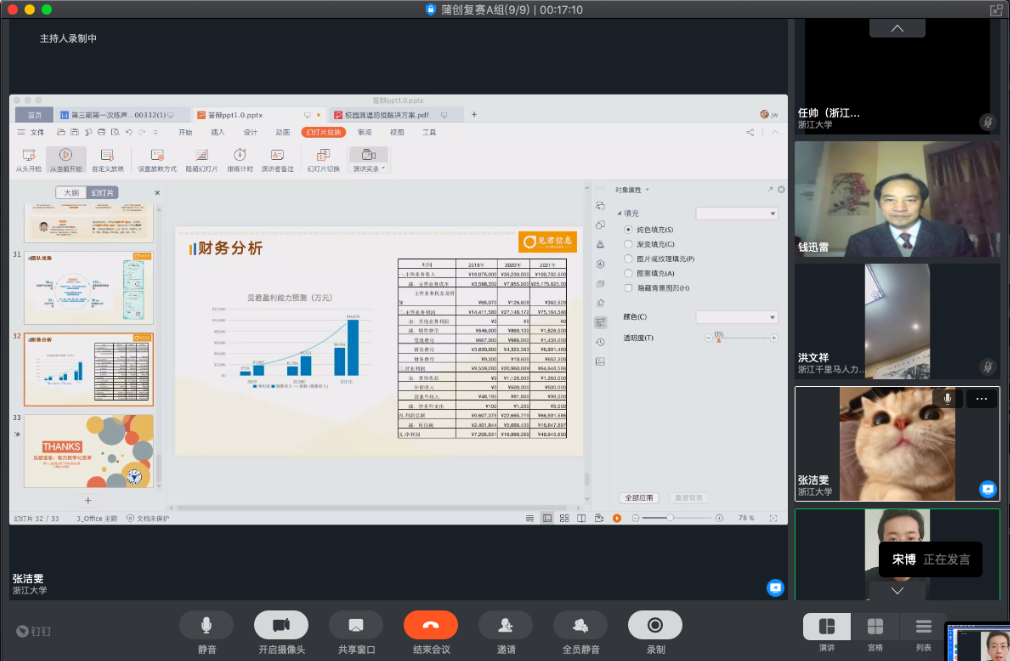
Task: Decrease transparency with minus button
Action: (x=709, y=338)
